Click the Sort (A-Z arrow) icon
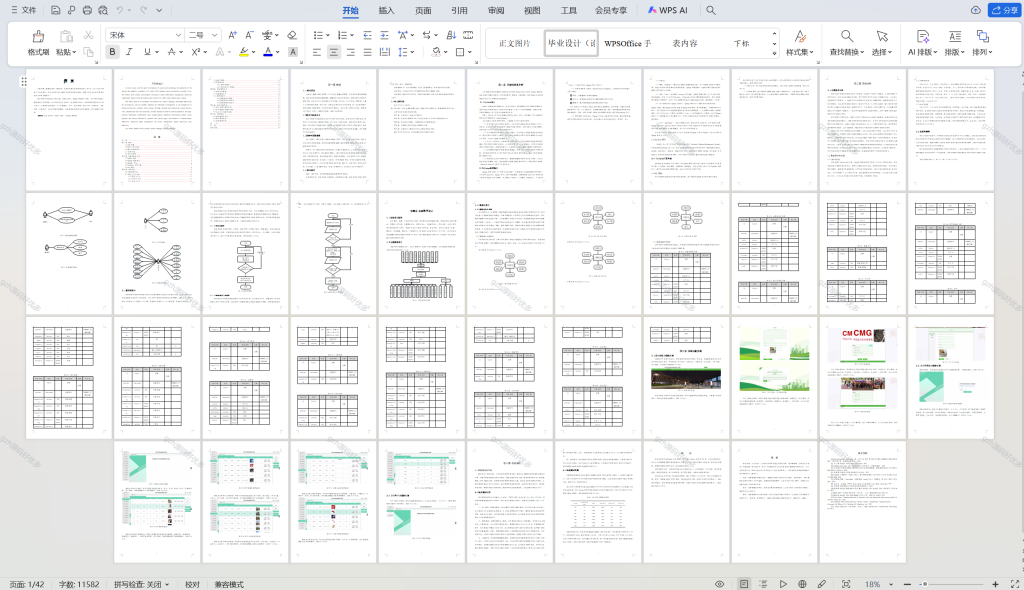 pyautogui.click(x=451, y=35)
